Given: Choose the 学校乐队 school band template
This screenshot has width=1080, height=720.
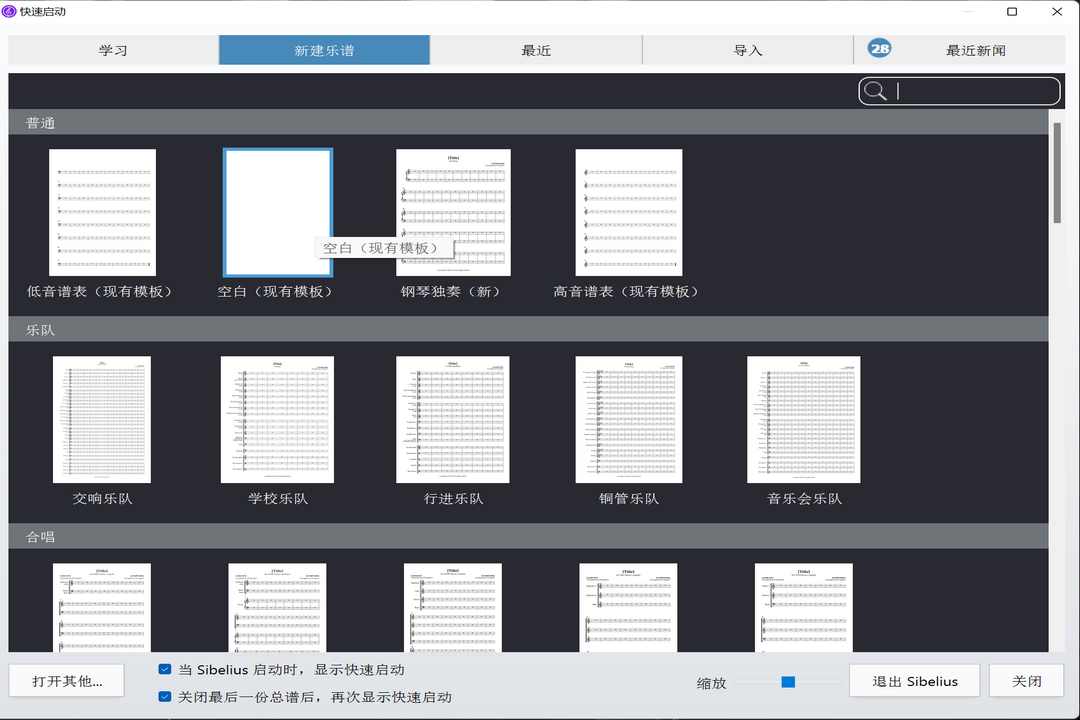Looking at the screenshot, I should pyautogui.click(x=277, y=419).
